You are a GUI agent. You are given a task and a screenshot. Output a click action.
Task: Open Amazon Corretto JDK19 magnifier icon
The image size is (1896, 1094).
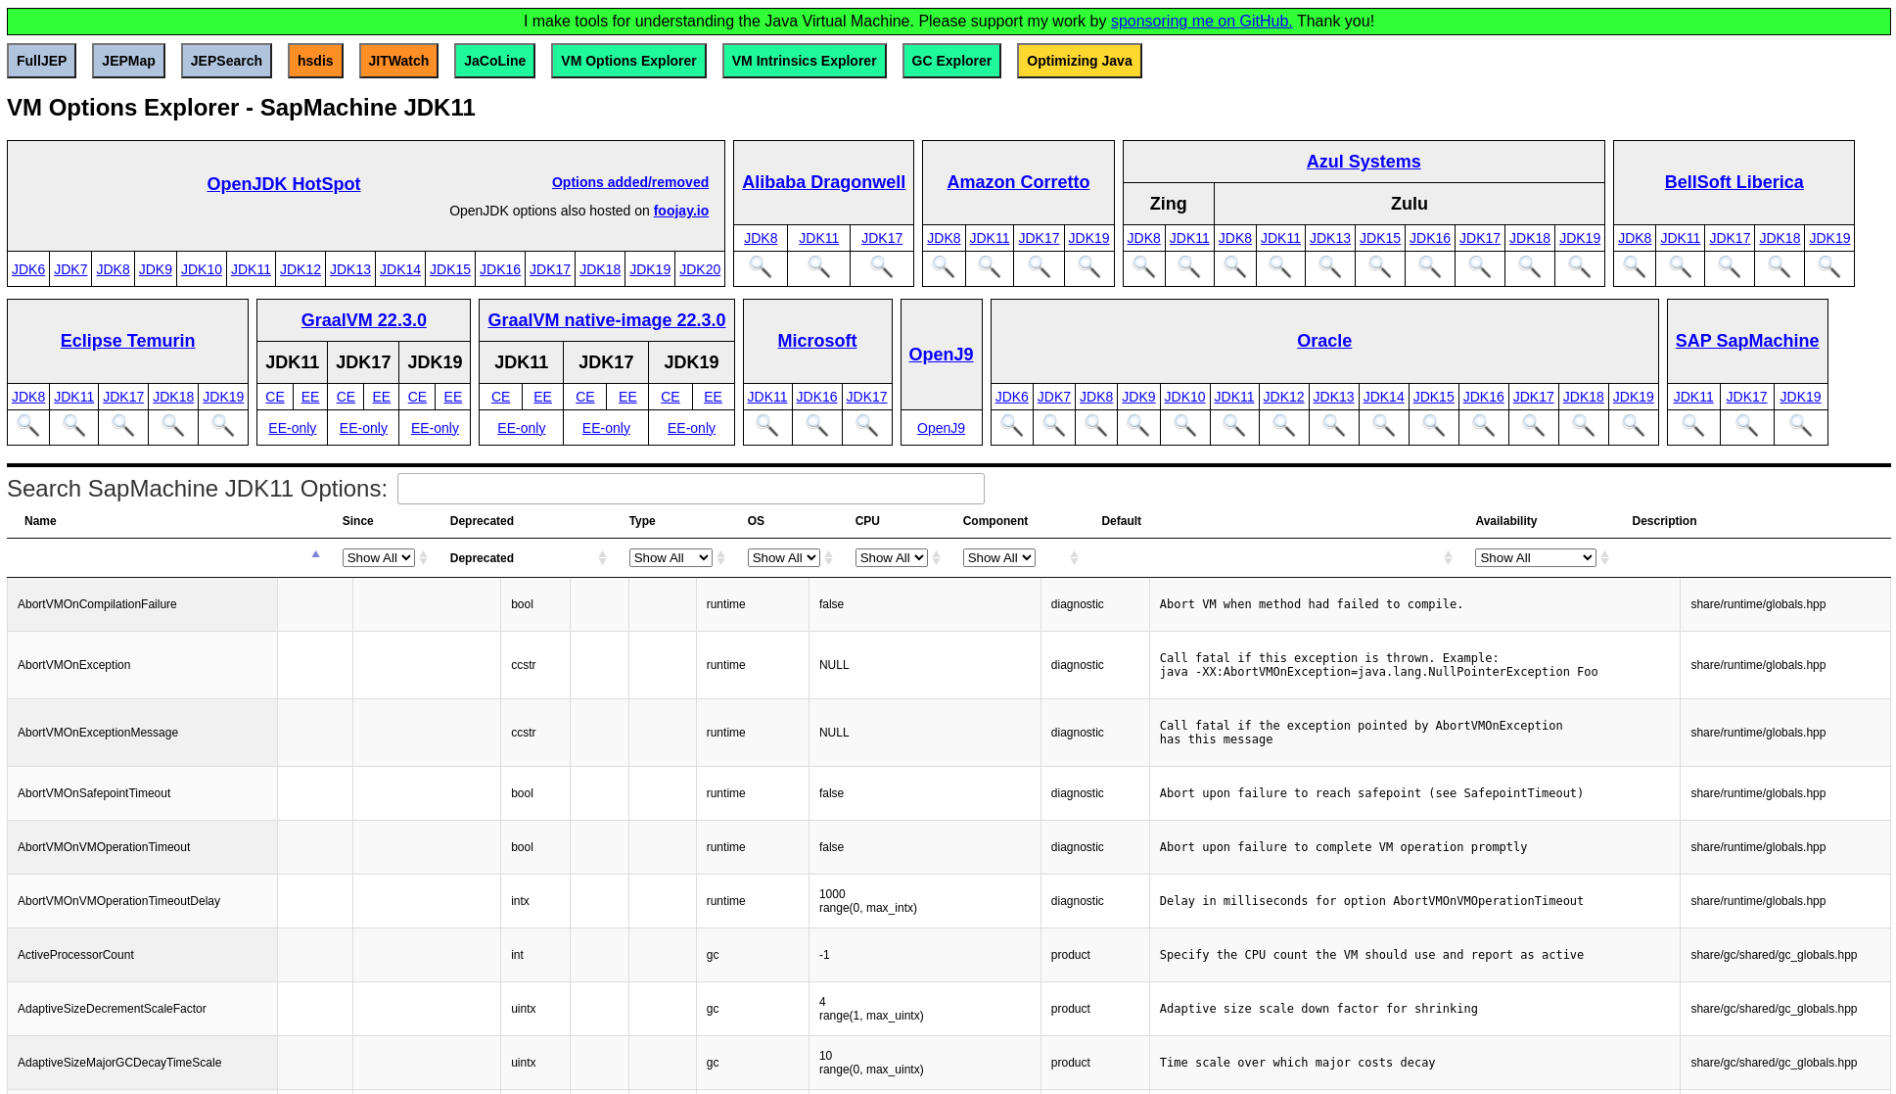[x=1089, y=267]
